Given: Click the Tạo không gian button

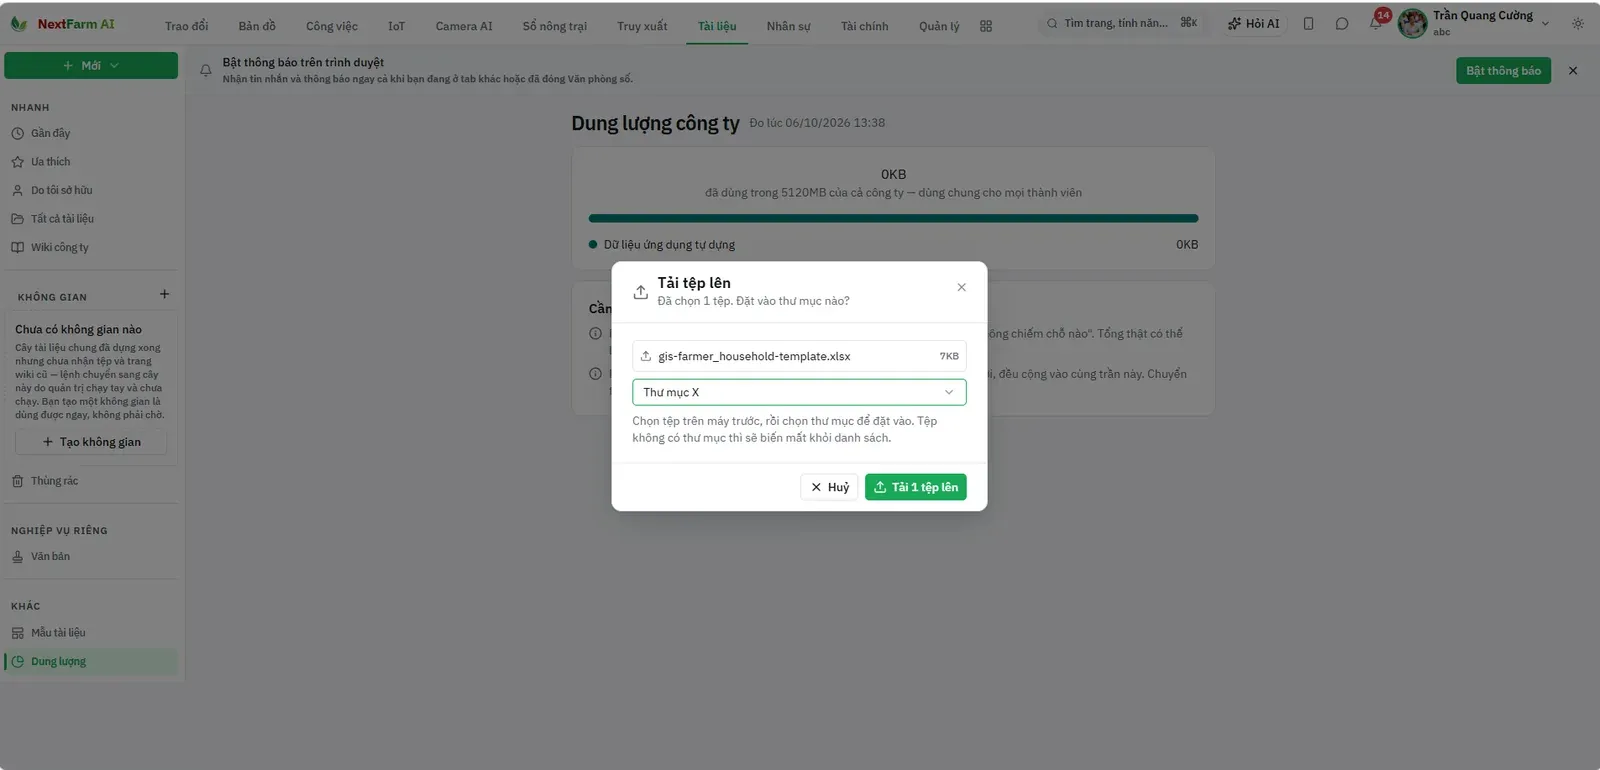Looking at the screenshot, I should coord(91,442).
